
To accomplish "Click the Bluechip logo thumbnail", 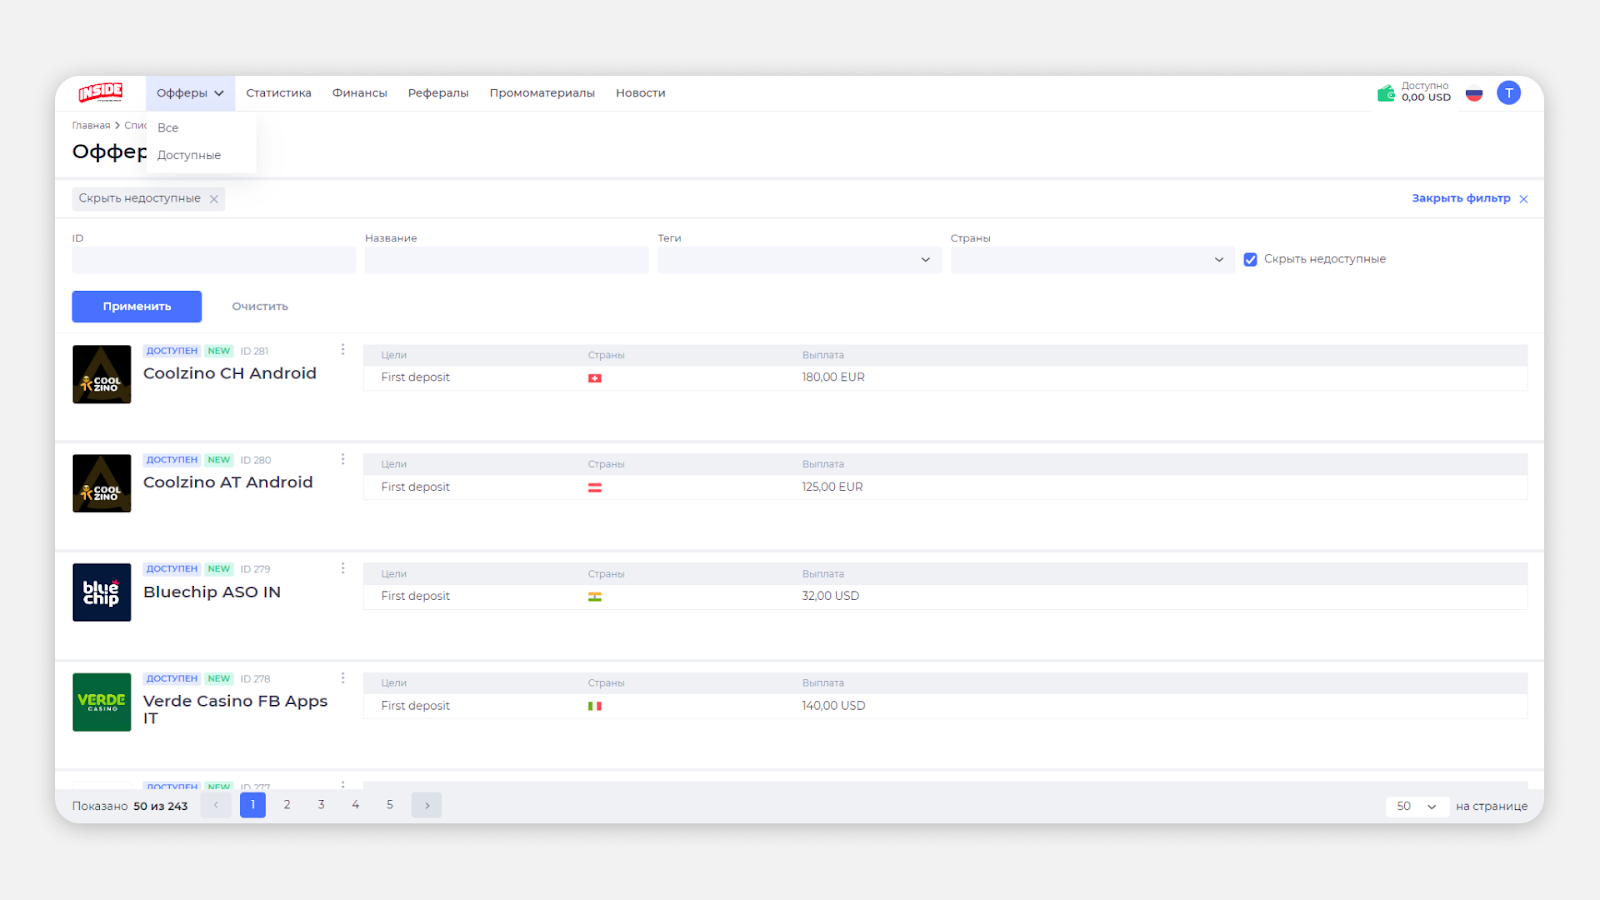I will click(x=102, y=592).
